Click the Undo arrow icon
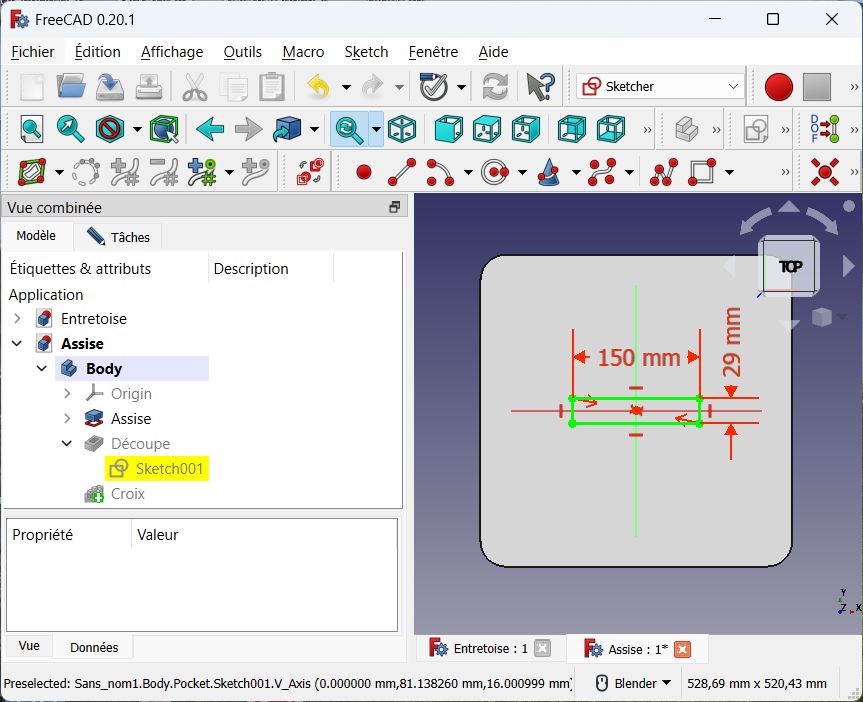The height and width of the screenshot is (702, 863). pyautogui.click(x=318, y=87)
